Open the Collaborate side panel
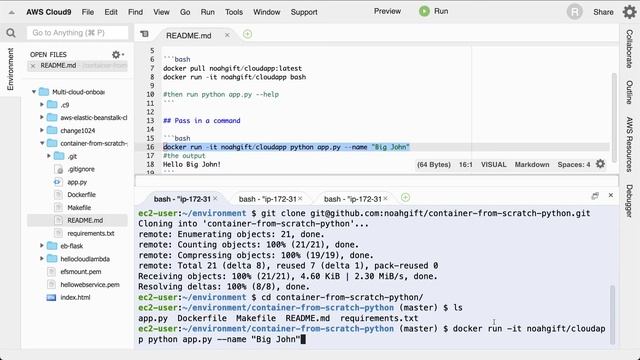Viewport: 640px width, 360px height. tap(629, 49)
